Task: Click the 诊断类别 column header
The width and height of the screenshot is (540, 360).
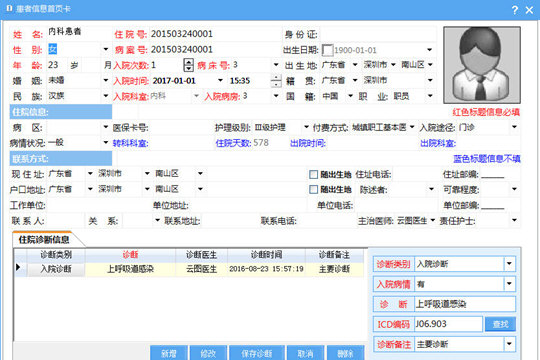Action: click(x=56, y=255)
